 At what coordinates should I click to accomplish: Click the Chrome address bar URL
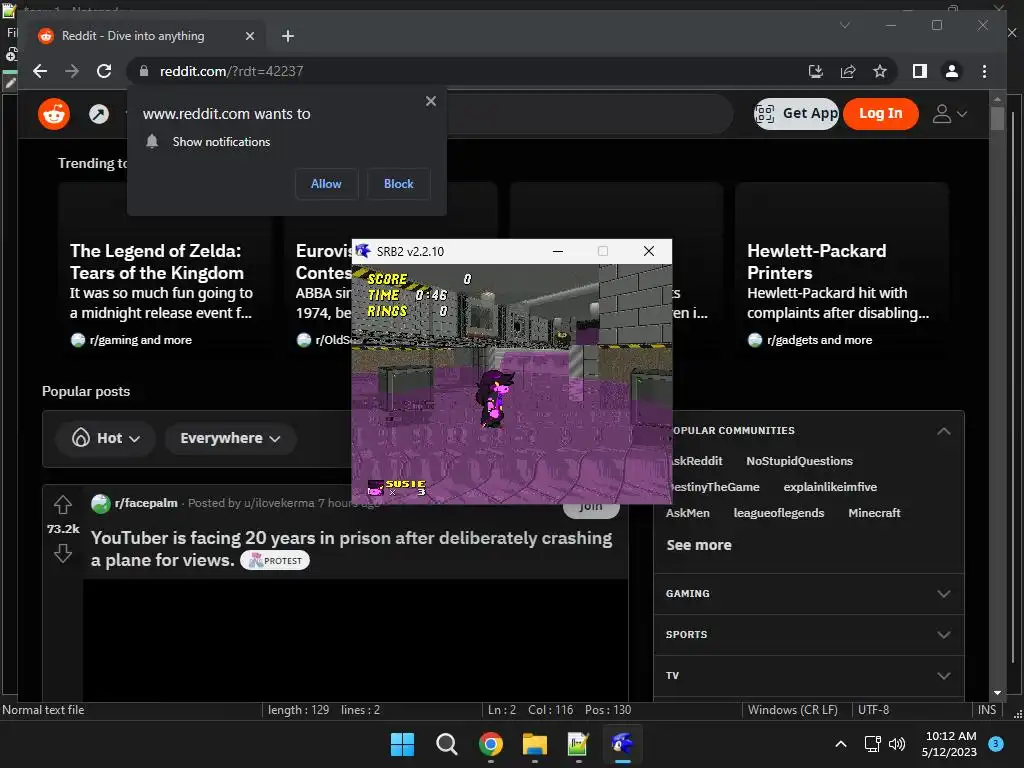coord(231,71)
